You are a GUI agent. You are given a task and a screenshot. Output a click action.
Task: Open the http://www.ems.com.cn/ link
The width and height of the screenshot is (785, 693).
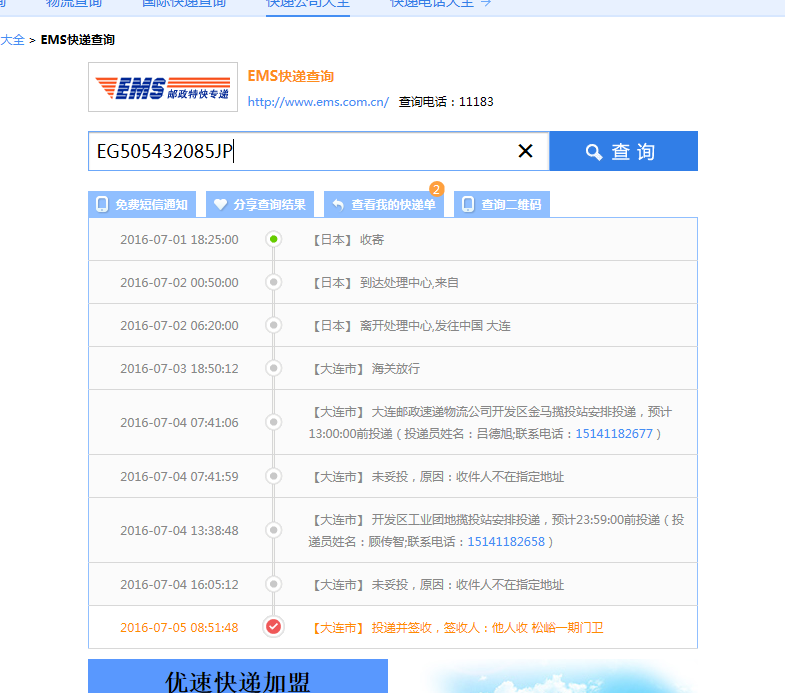(x=318, y=102)
